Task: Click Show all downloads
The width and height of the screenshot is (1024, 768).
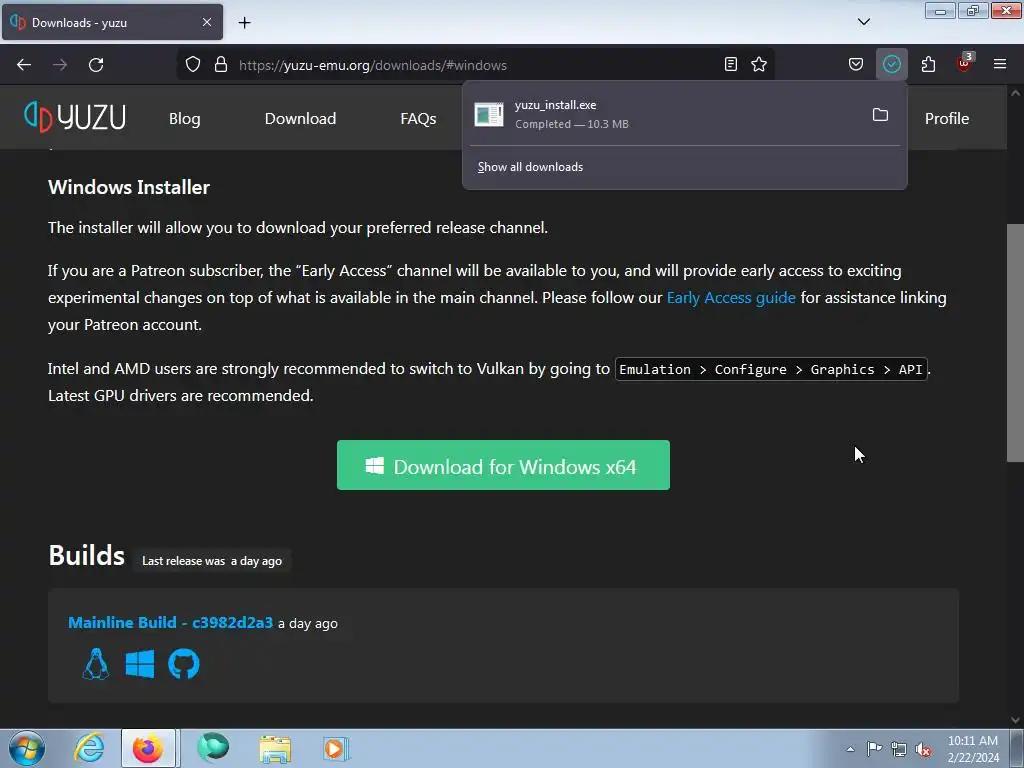Action: point(530,167)
